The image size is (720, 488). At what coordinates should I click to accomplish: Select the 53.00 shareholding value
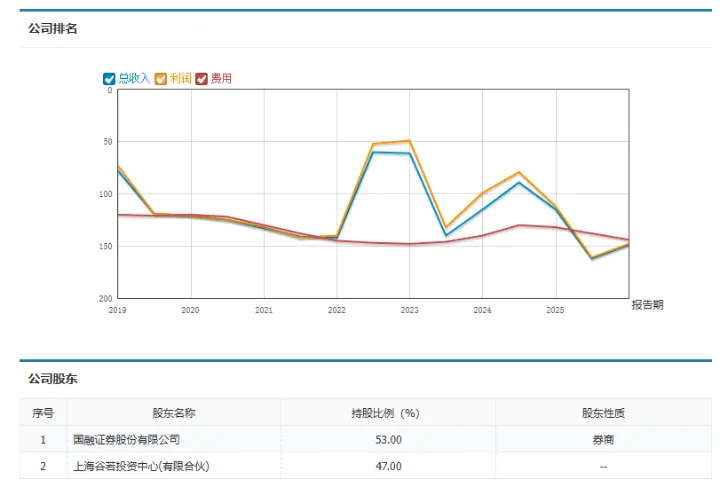(388, 439)
